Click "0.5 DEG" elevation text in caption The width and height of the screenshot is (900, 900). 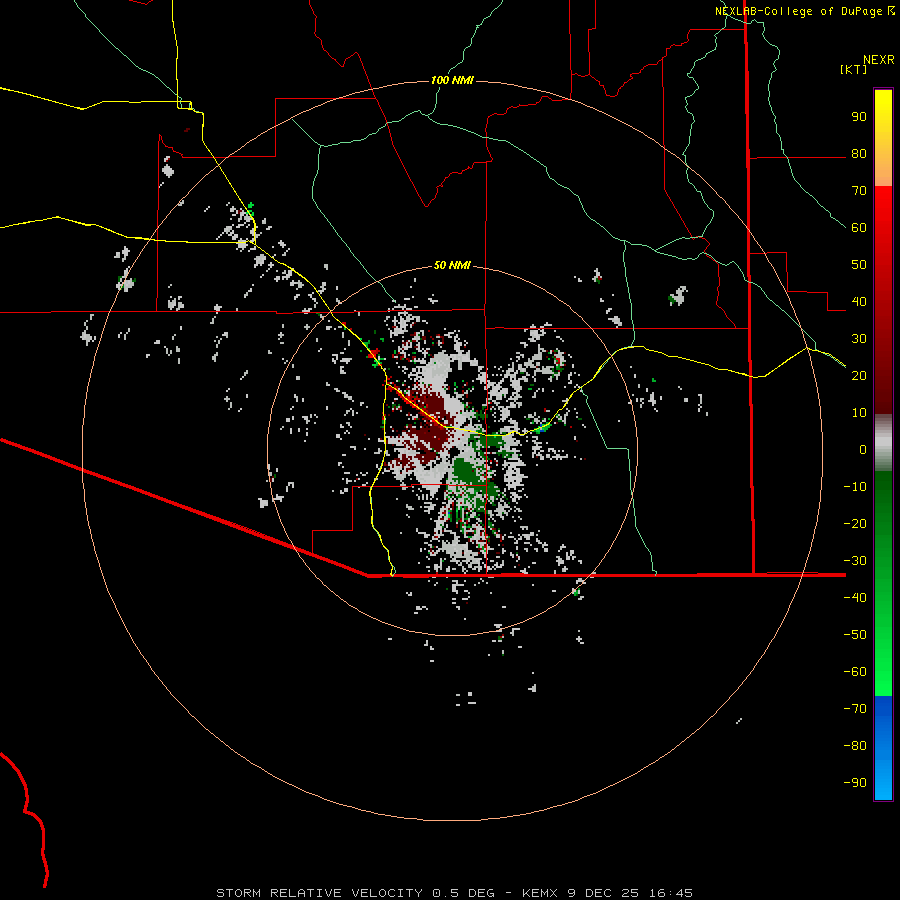463,893
